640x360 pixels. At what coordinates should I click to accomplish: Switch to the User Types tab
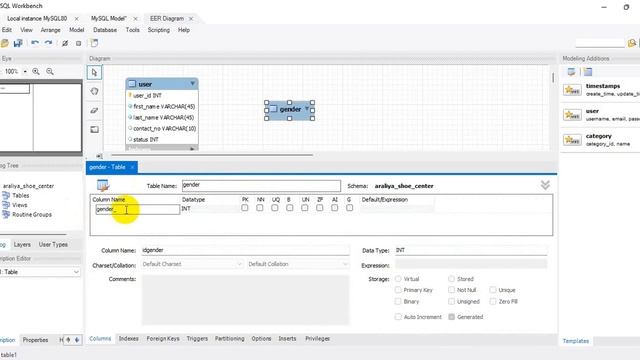point(53,244)
